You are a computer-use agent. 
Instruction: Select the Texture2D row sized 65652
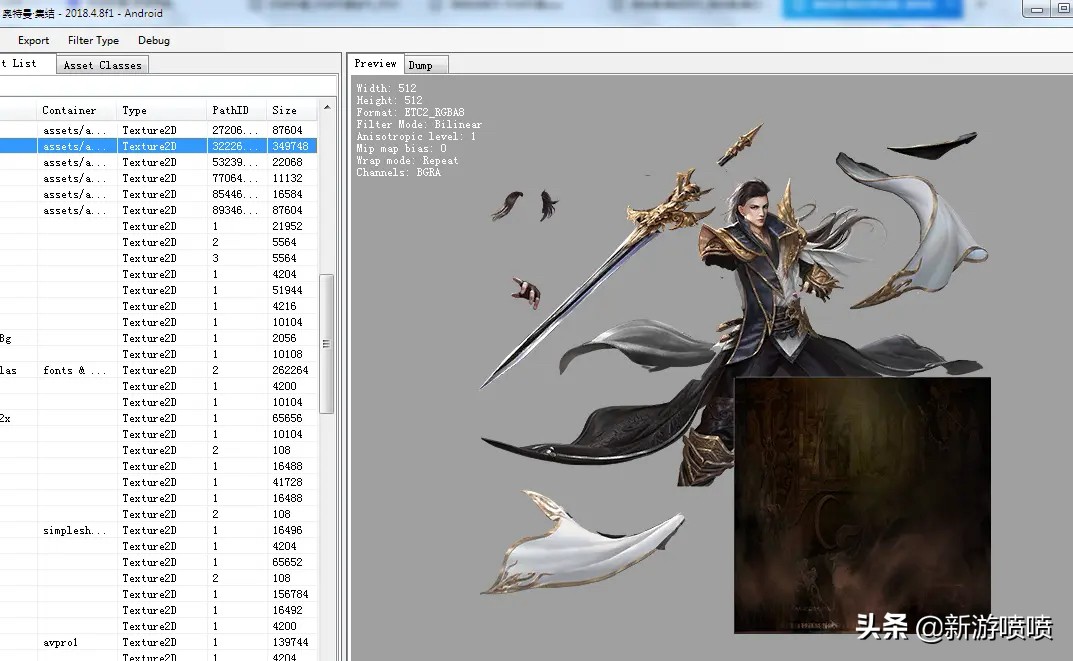159,562
